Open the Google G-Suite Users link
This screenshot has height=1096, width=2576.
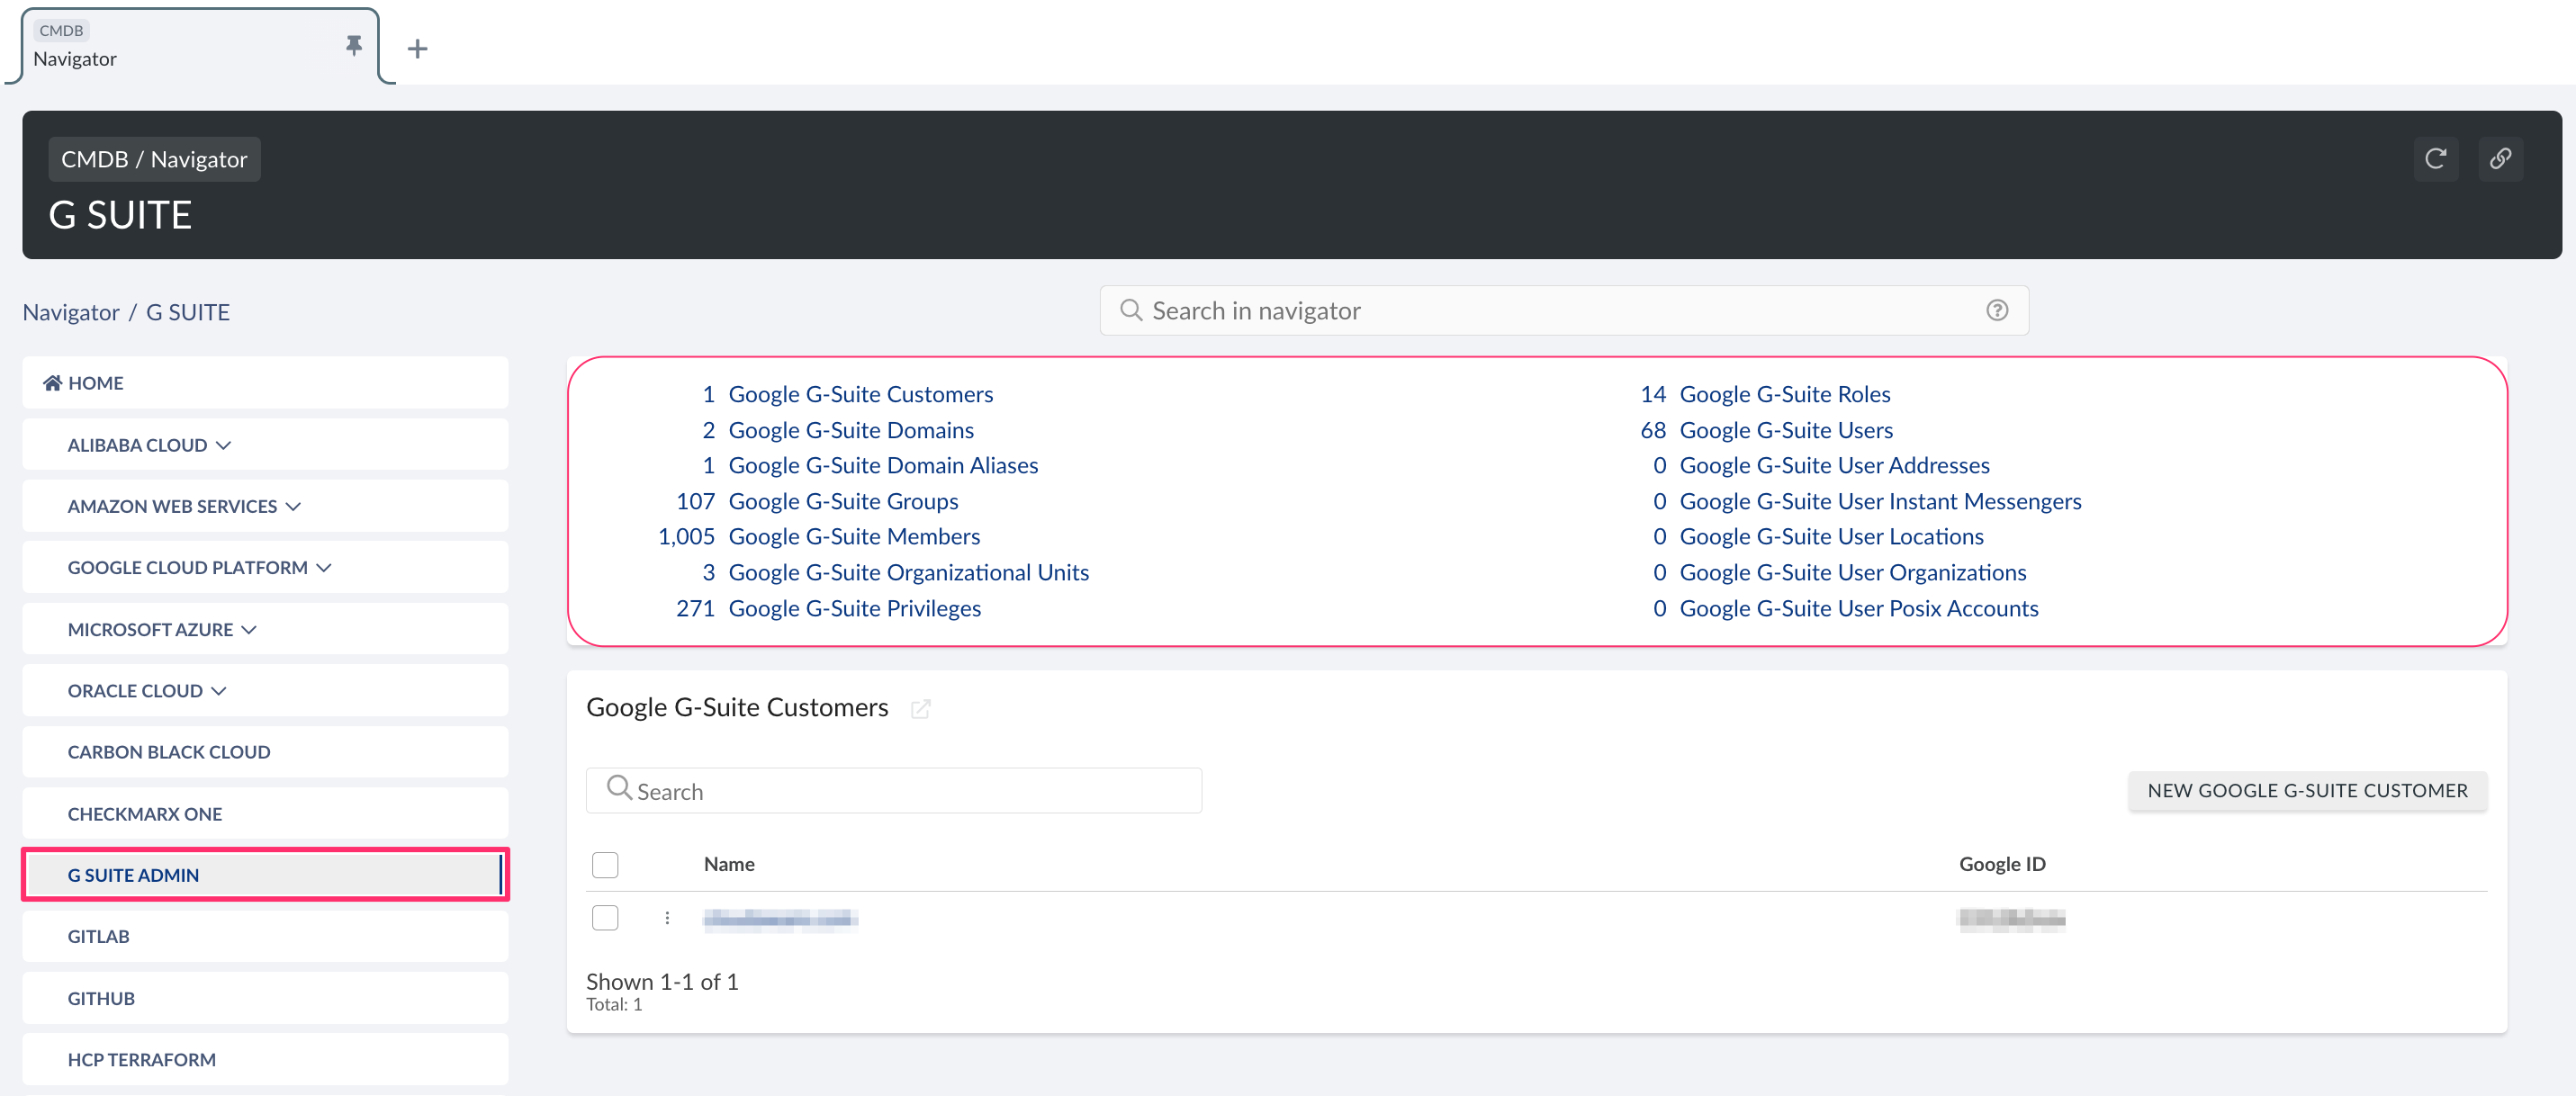[x=1786, y=429]
